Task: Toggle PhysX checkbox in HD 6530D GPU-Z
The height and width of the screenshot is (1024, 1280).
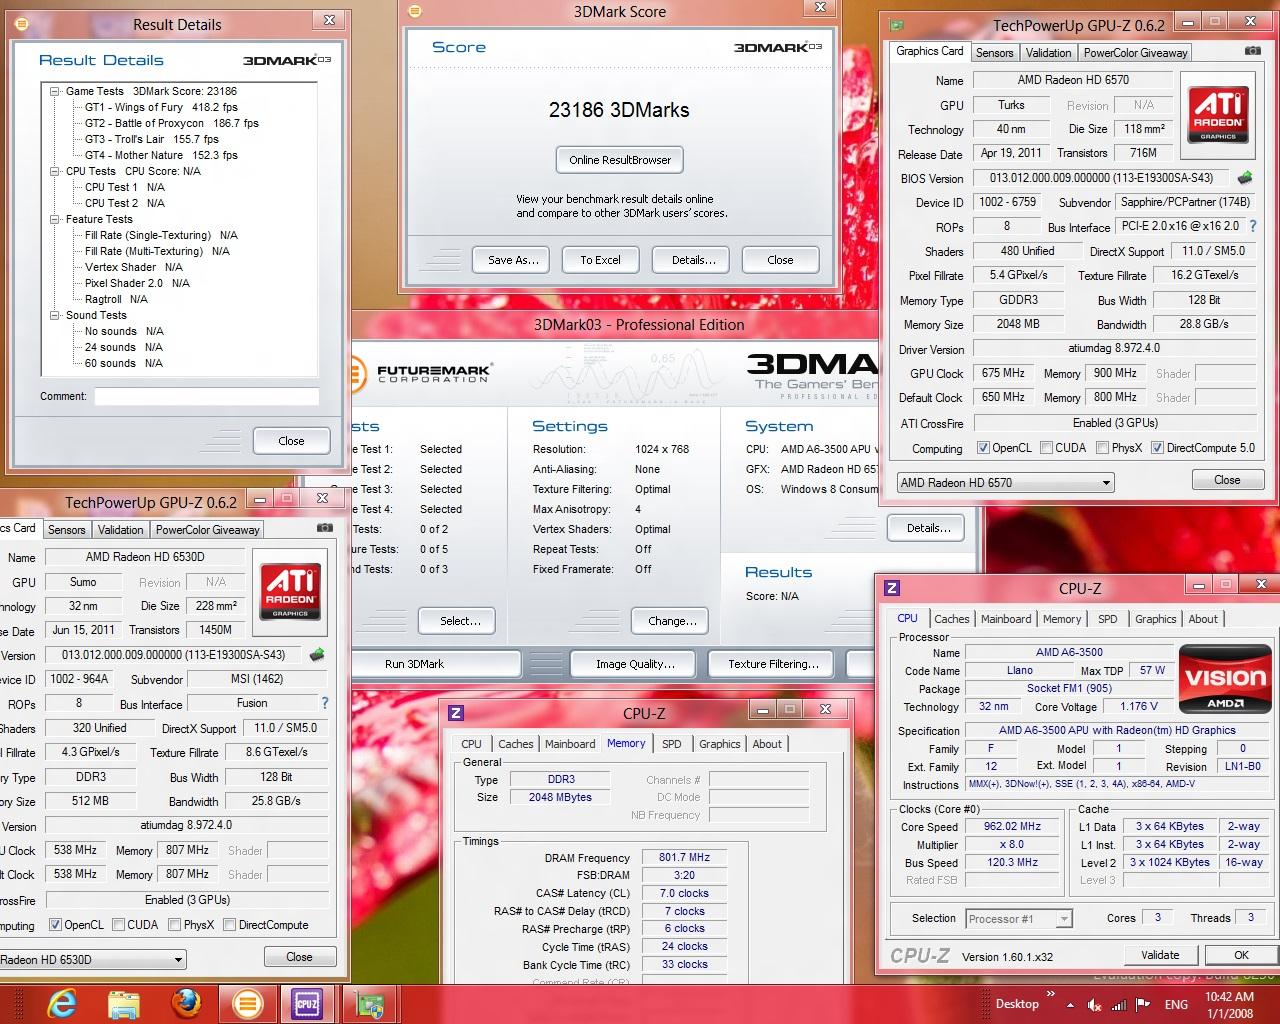Action: coord(175,925)
